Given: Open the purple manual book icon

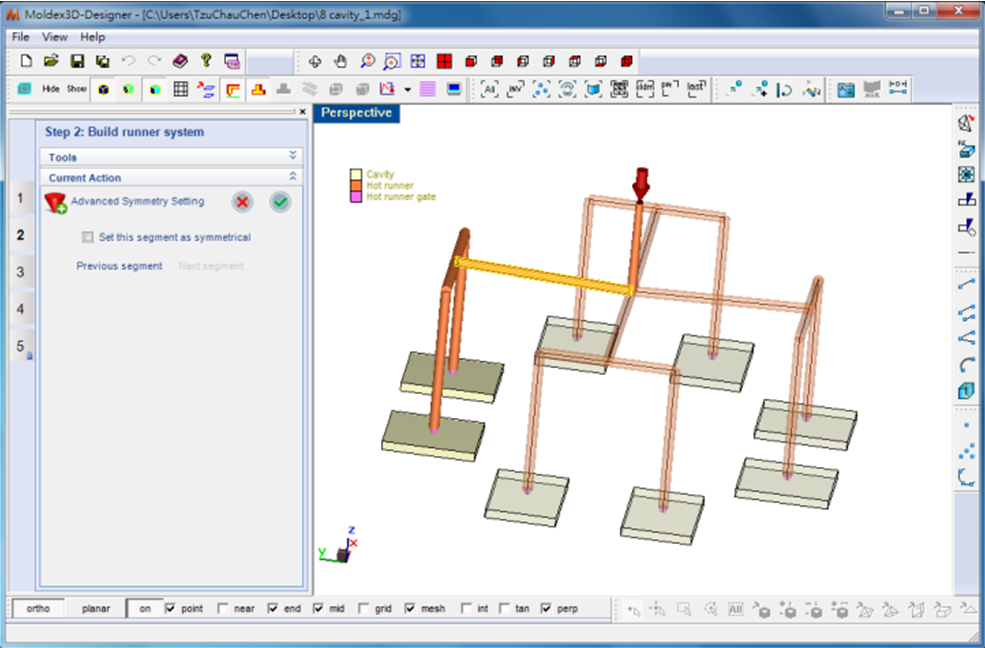Looking at the screenshot, I should (x=180, y=61).
